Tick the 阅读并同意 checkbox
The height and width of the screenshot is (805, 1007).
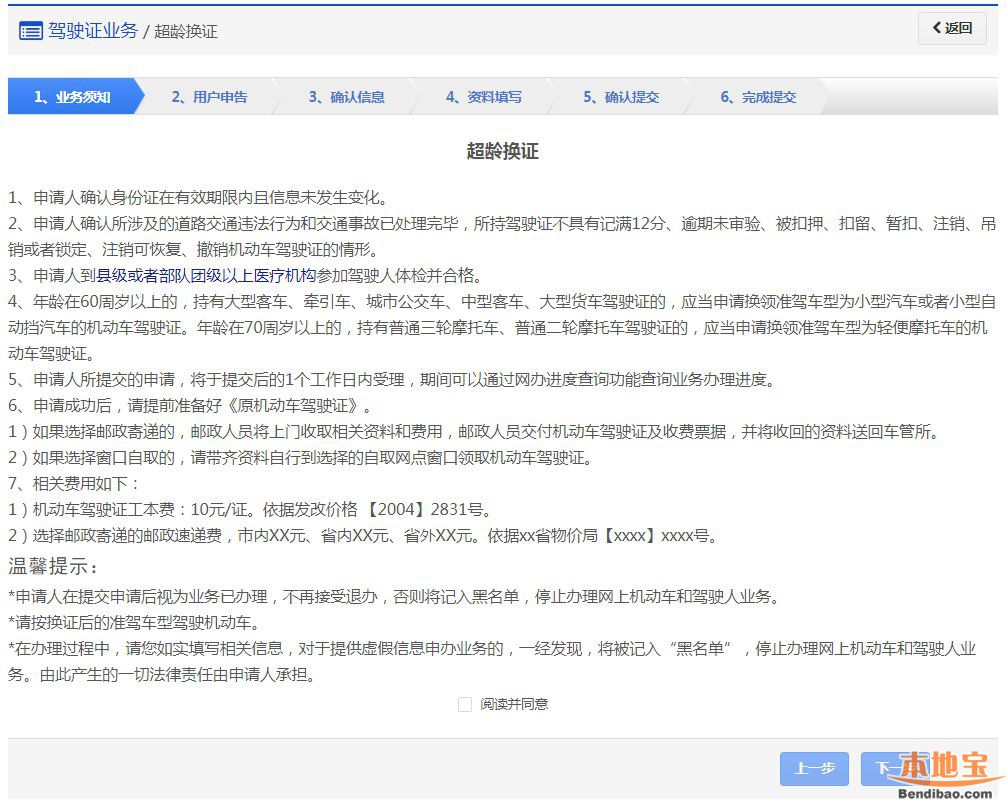pos(464,704)
